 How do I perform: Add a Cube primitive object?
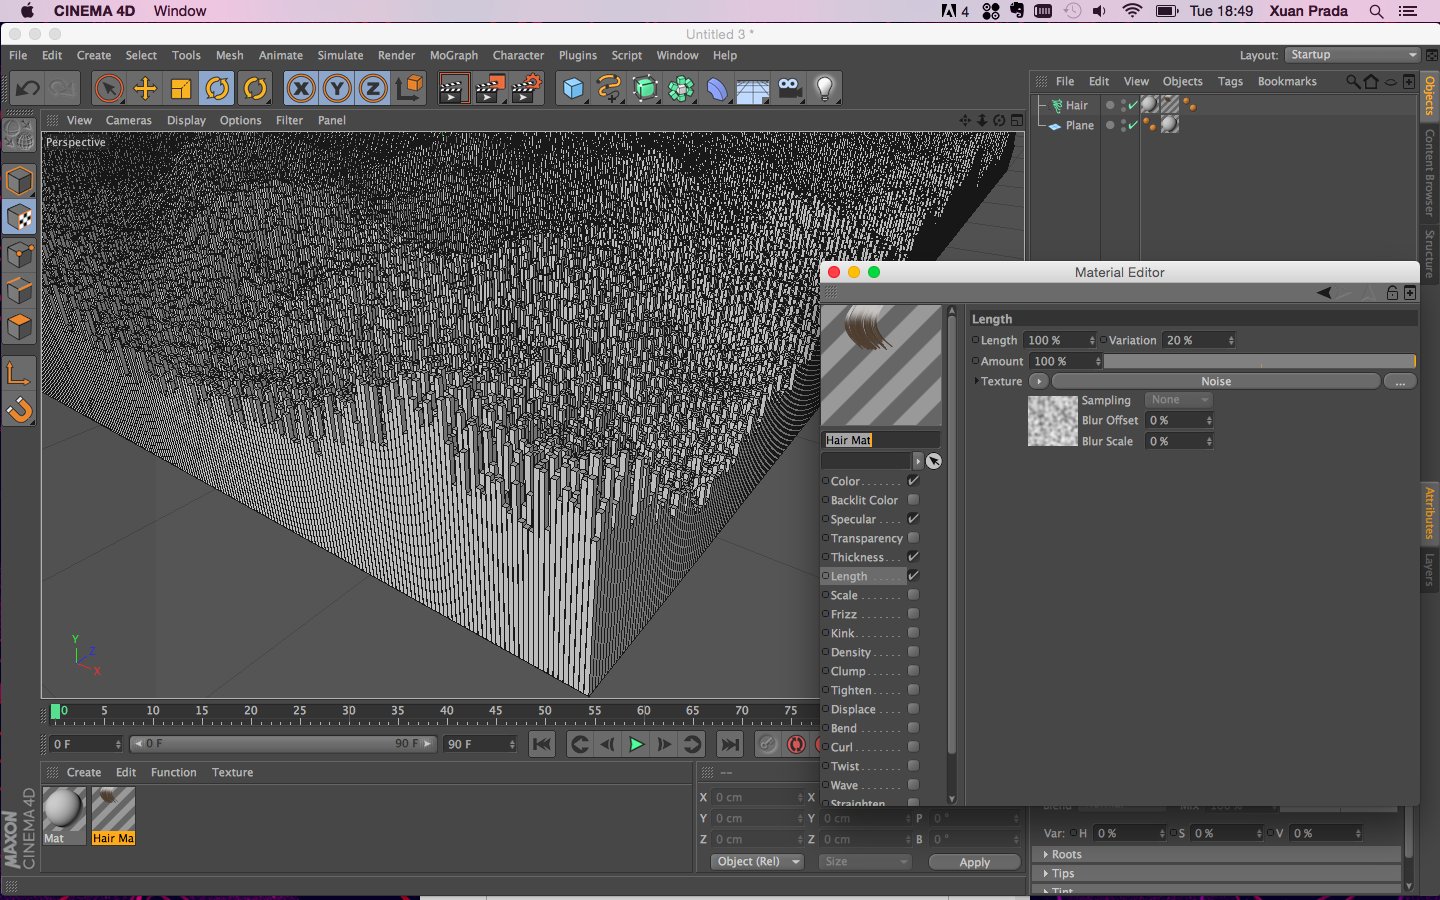[x=573, y=88]
